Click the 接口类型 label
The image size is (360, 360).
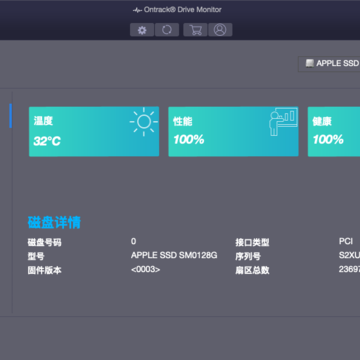pos(252,242)
